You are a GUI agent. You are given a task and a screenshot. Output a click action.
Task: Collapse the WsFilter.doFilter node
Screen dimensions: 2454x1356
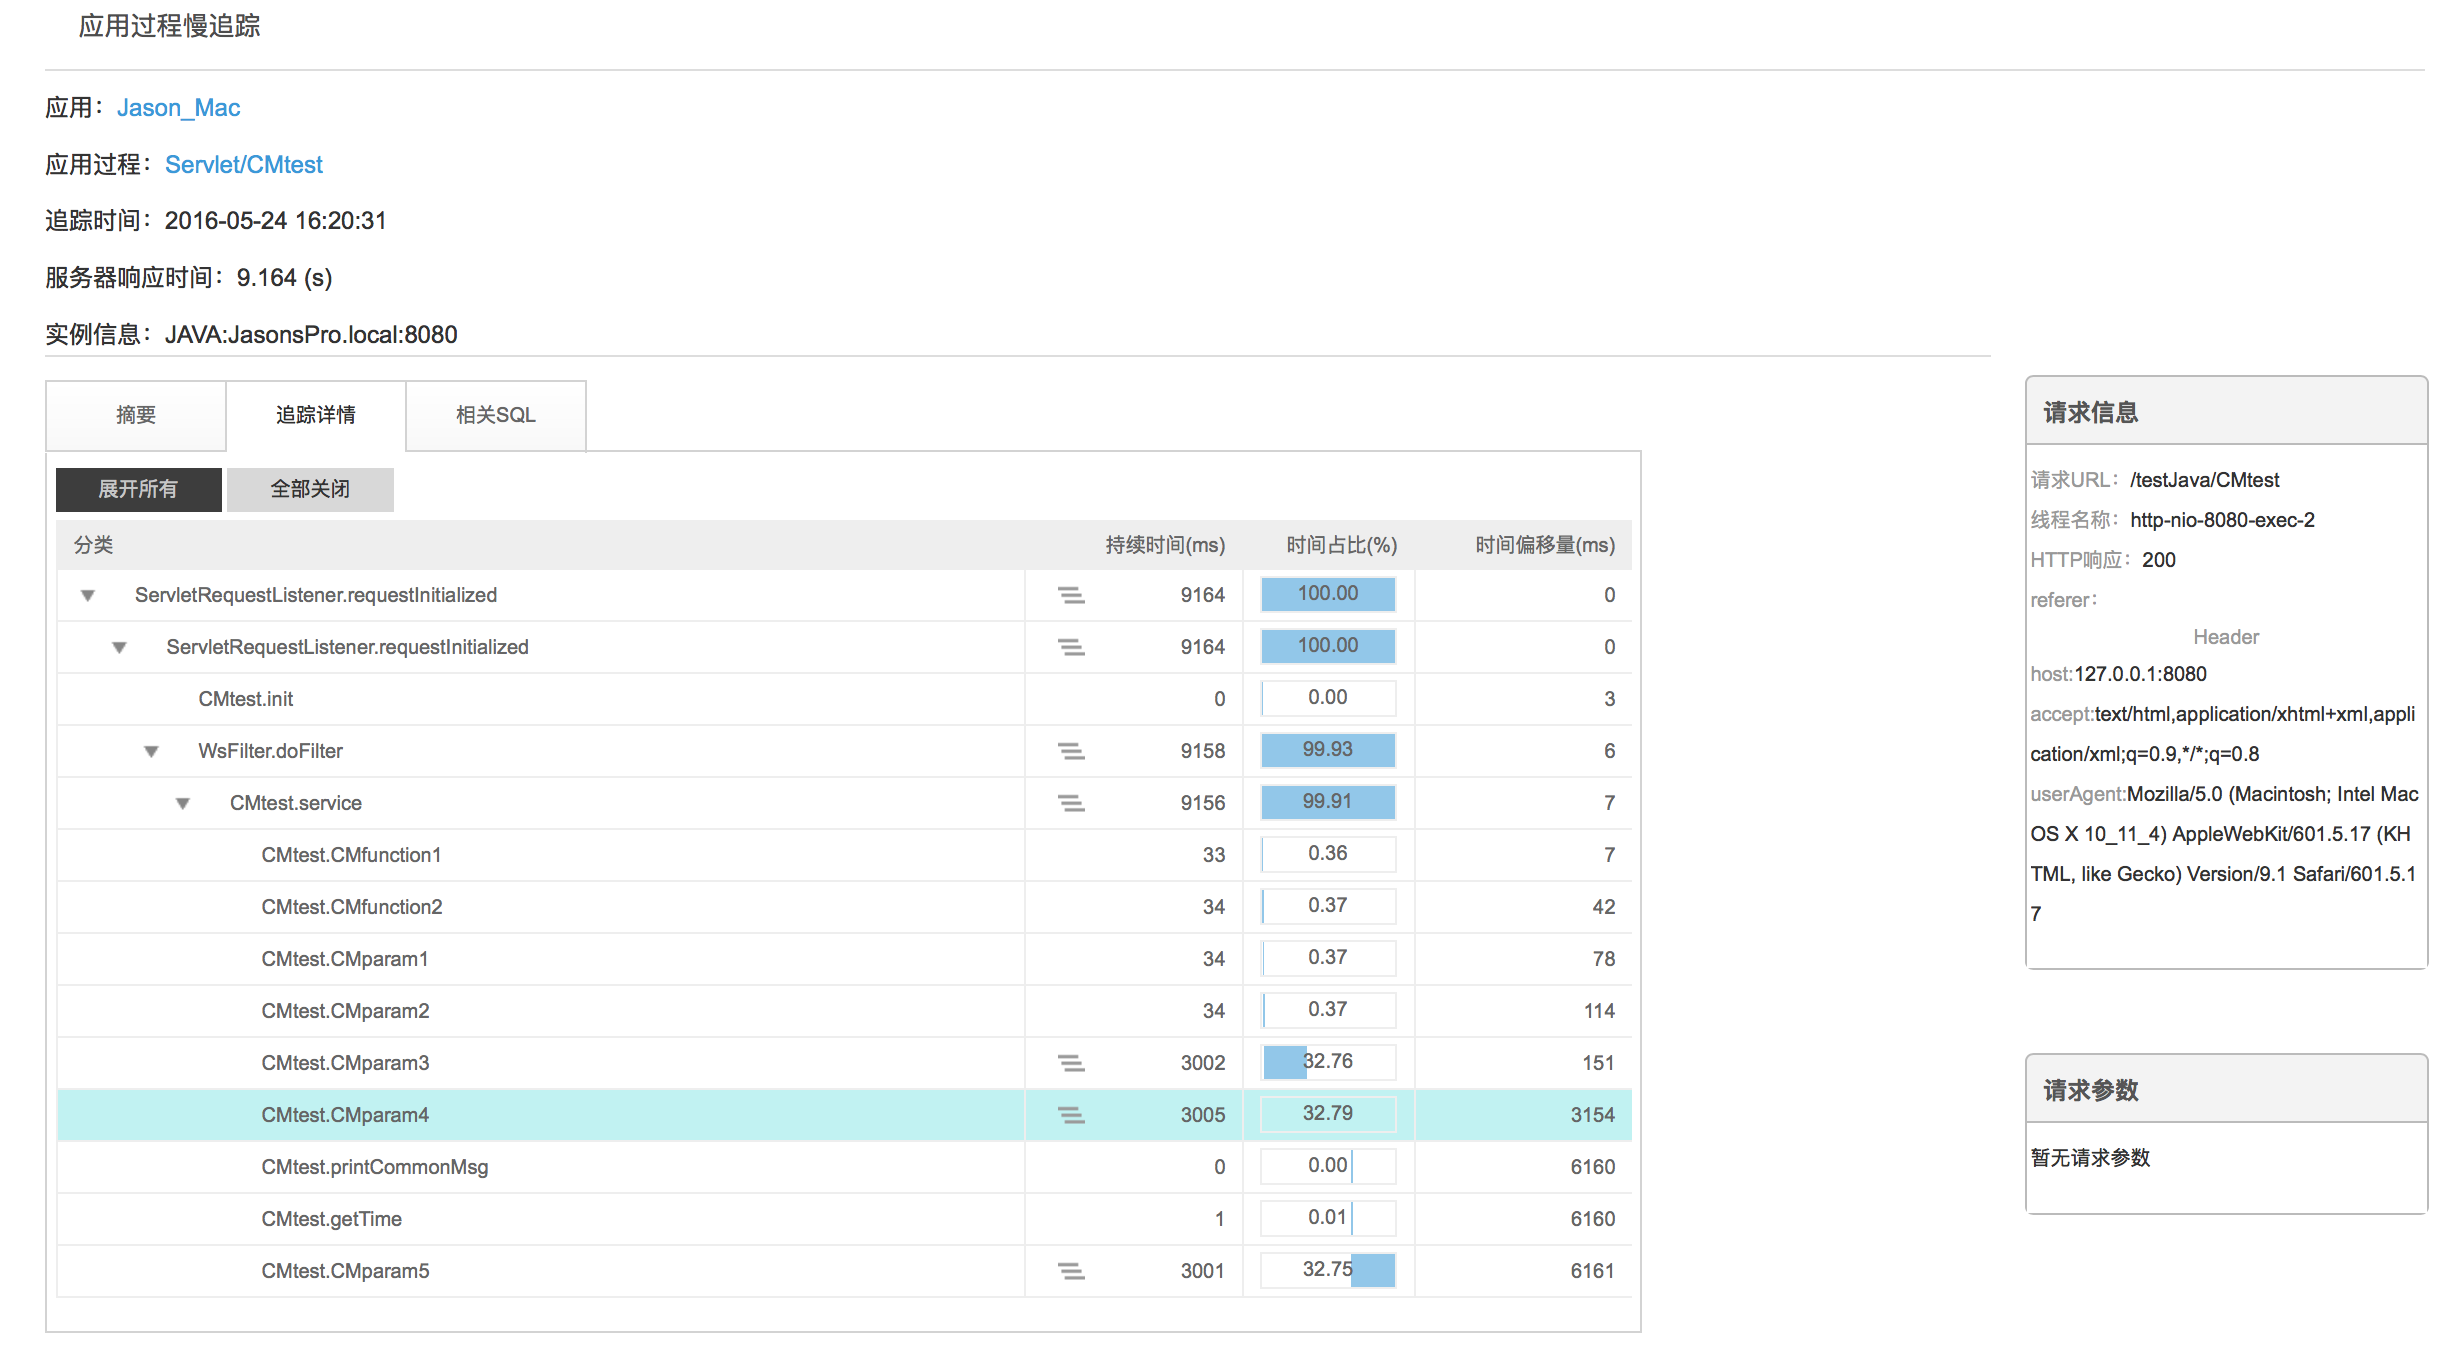[151, 751]
